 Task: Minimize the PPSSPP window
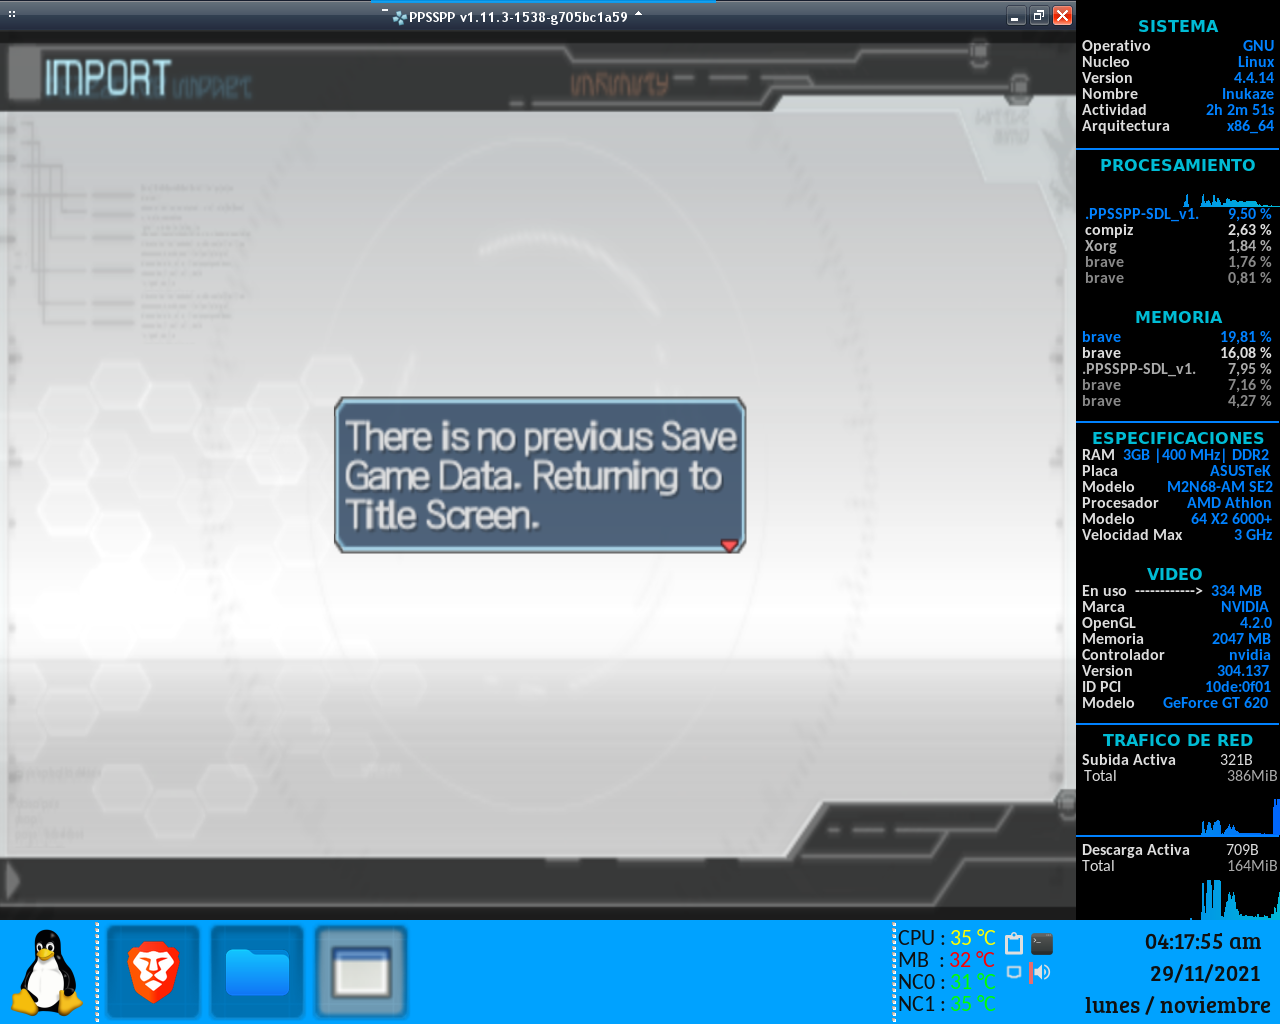pyautogui.click(x=1016, y=16)
